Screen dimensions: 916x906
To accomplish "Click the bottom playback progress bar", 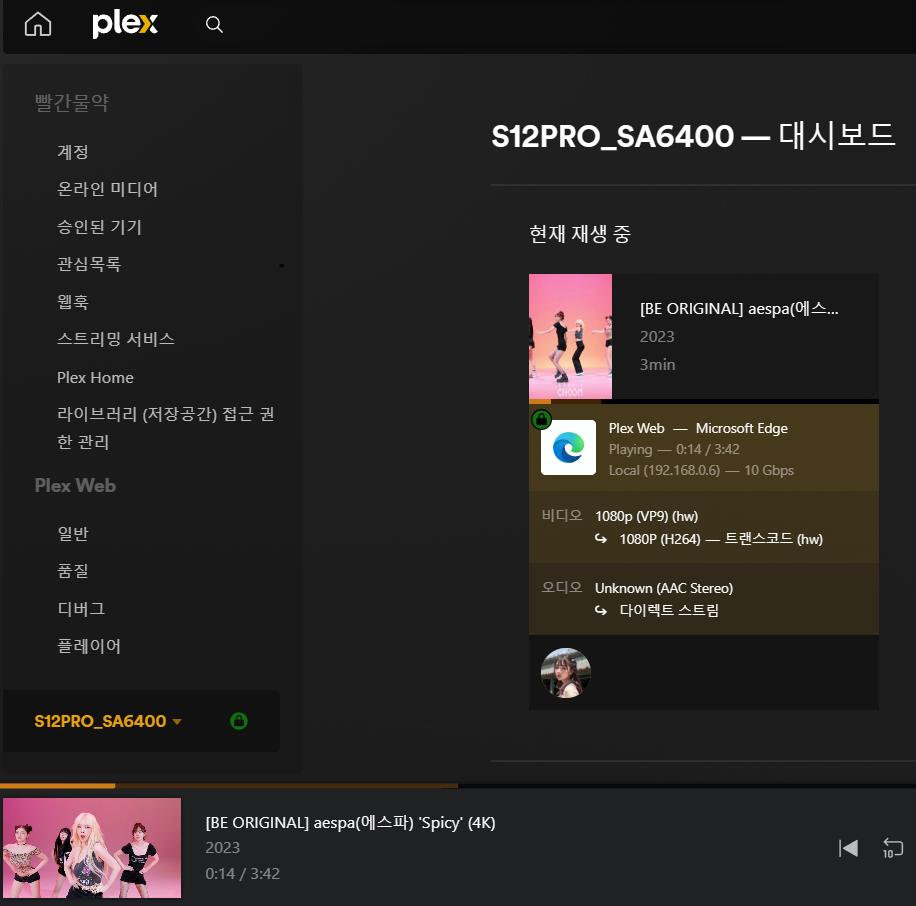I will tap(300, 786).
